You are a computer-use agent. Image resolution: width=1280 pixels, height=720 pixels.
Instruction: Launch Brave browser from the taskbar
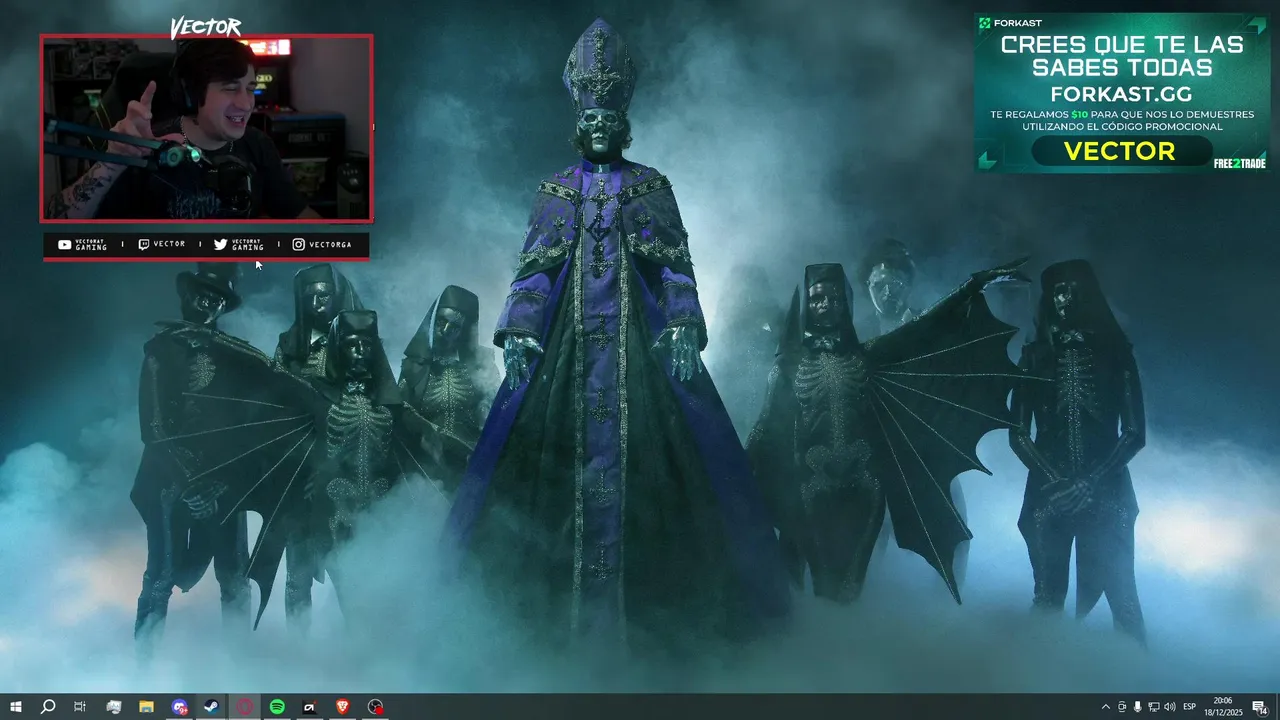coord(343,707)
